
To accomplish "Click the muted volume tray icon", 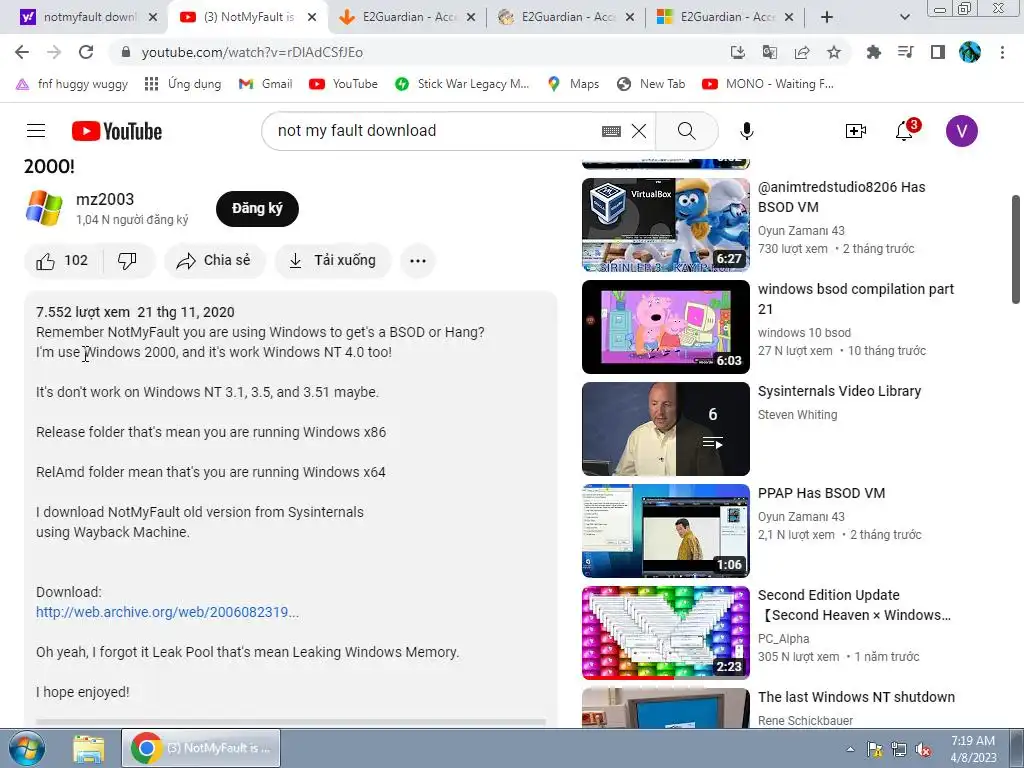I will [923, 750].
